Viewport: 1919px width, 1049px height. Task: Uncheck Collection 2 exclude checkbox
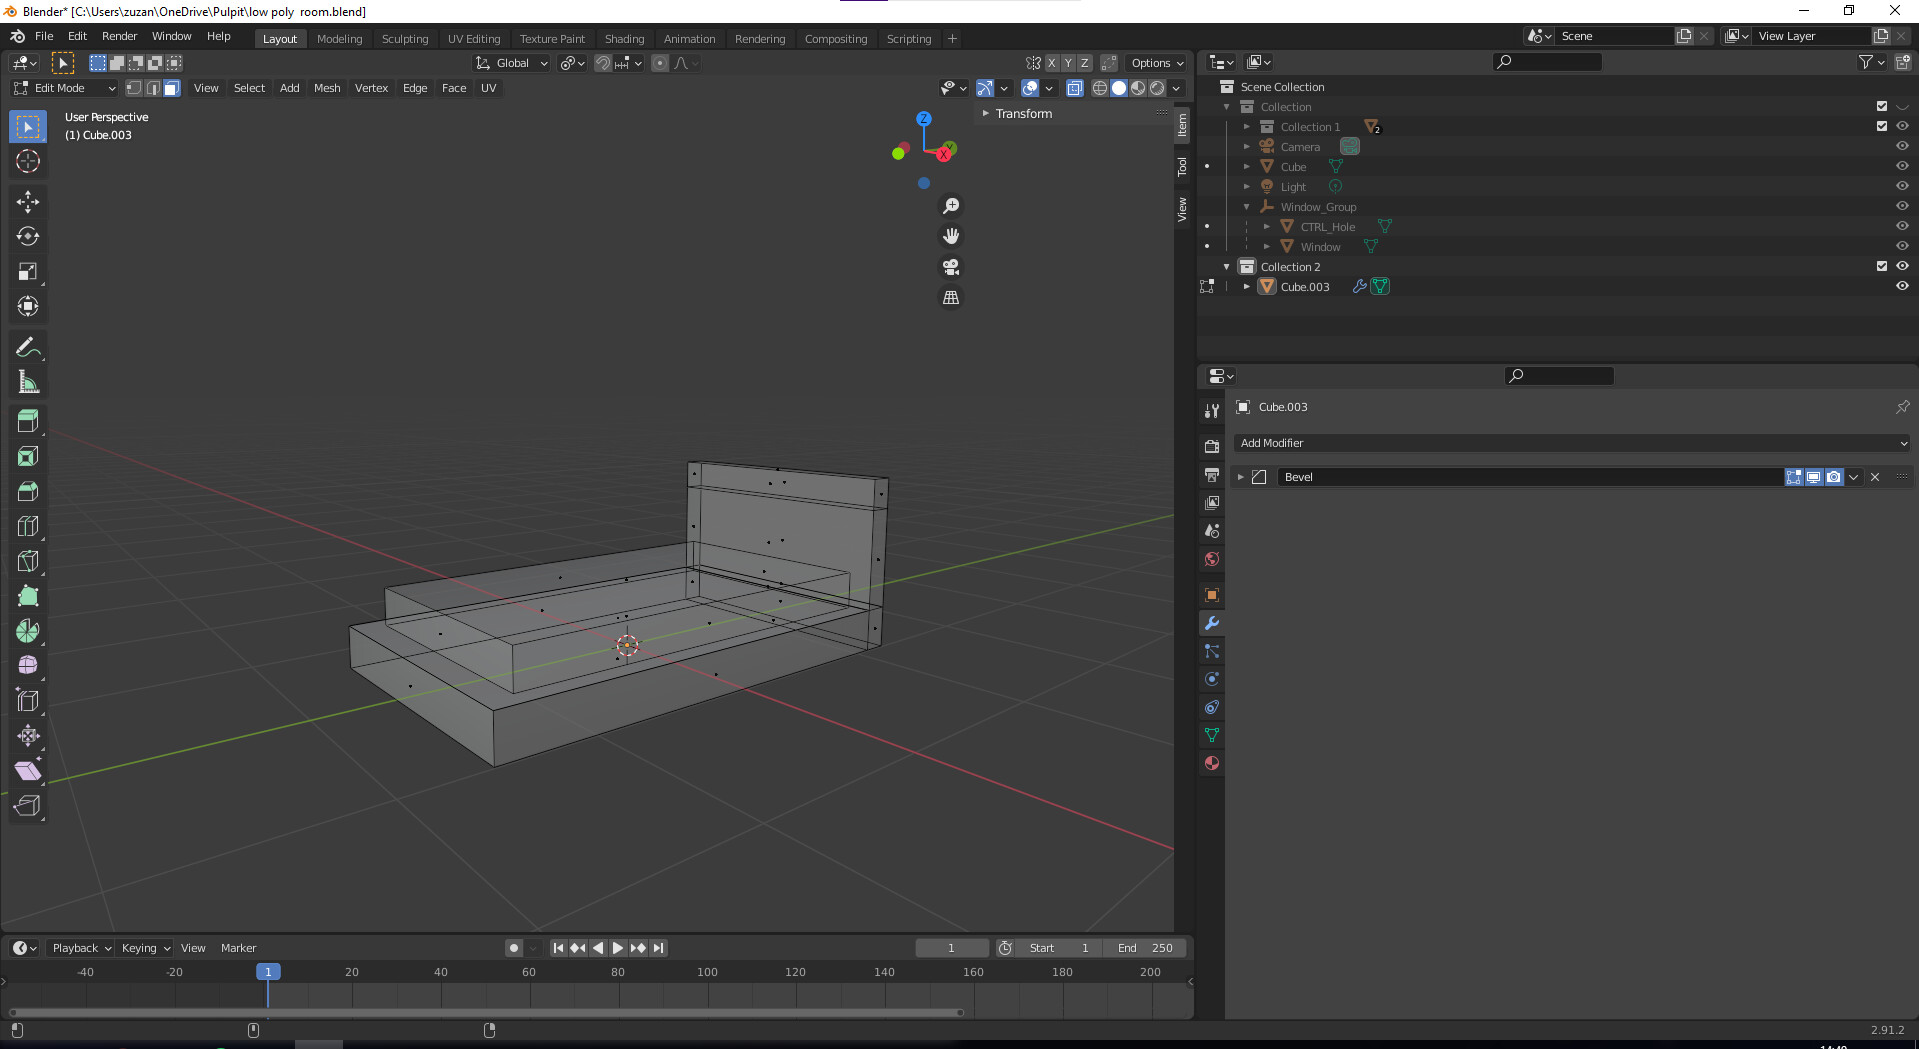pos(1882,266)
